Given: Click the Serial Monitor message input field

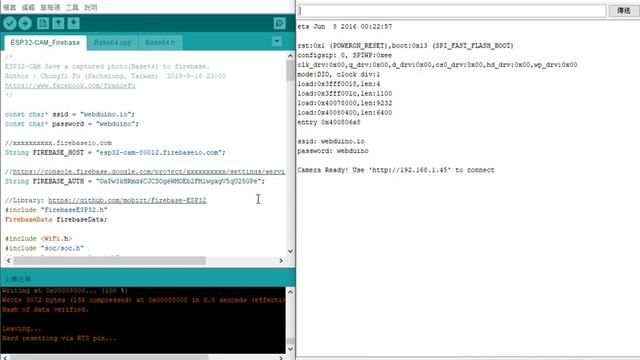Looking at the screenshot, I should click(452, 11).
